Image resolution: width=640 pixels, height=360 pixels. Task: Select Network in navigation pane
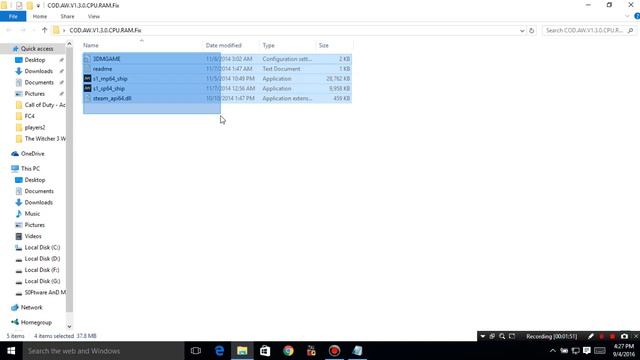click(x=31, y=307)
